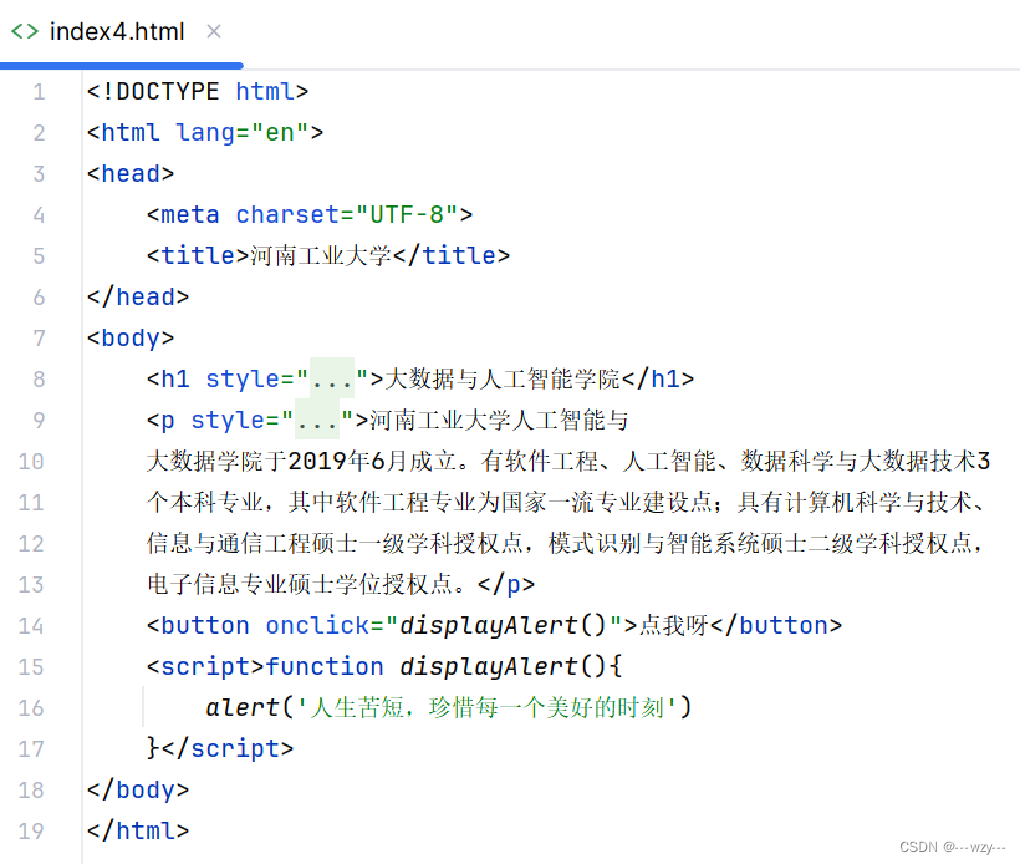Click the paragraph text 河南工业大学人工智能与
The width and height of the screenshot is (1021, 864).
tap(499, 420)
